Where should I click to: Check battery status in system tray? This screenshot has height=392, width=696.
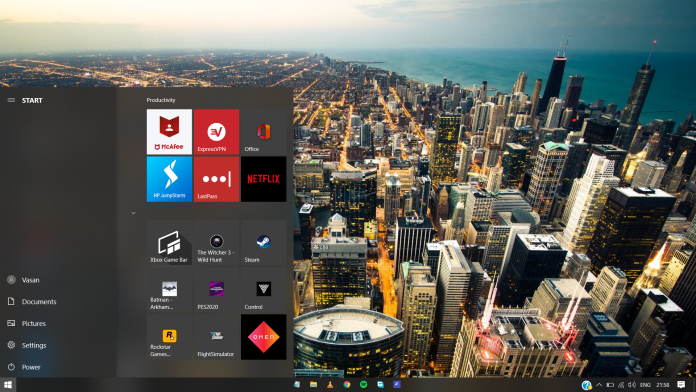tap(610, 385)
